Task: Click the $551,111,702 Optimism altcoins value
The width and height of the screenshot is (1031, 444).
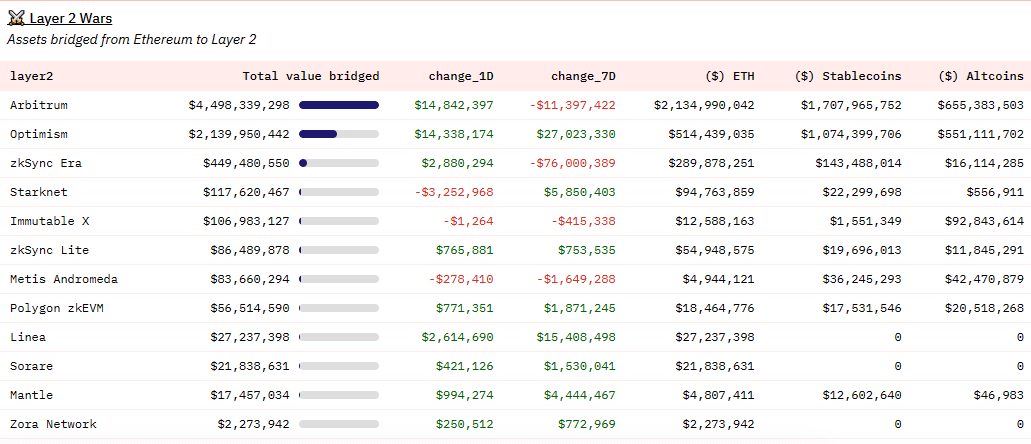Action: (x=980, y=134)
